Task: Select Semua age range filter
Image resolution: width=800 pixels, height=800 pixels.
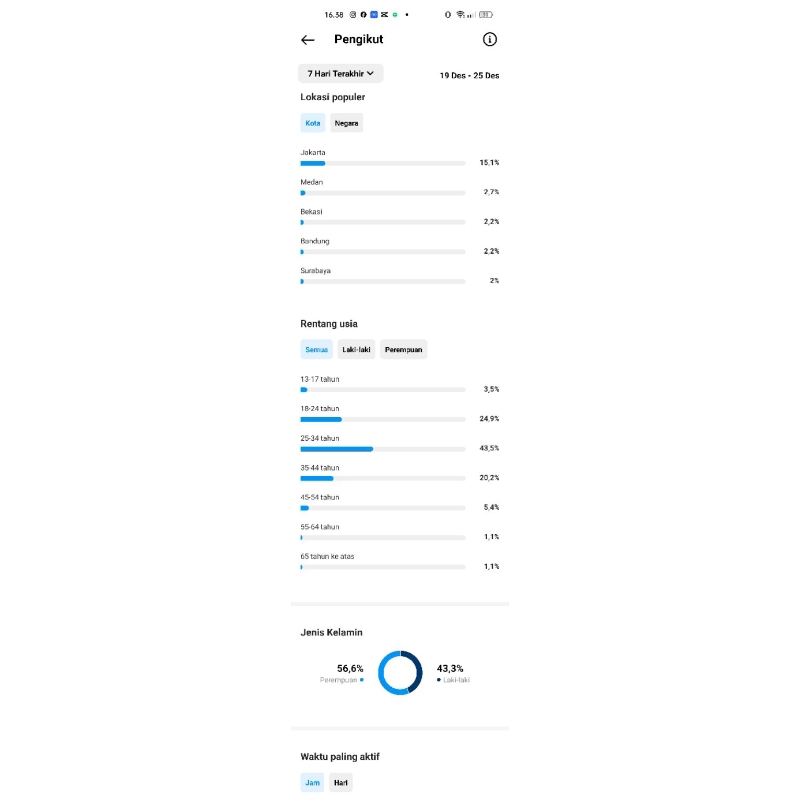Action: point(316,349)
